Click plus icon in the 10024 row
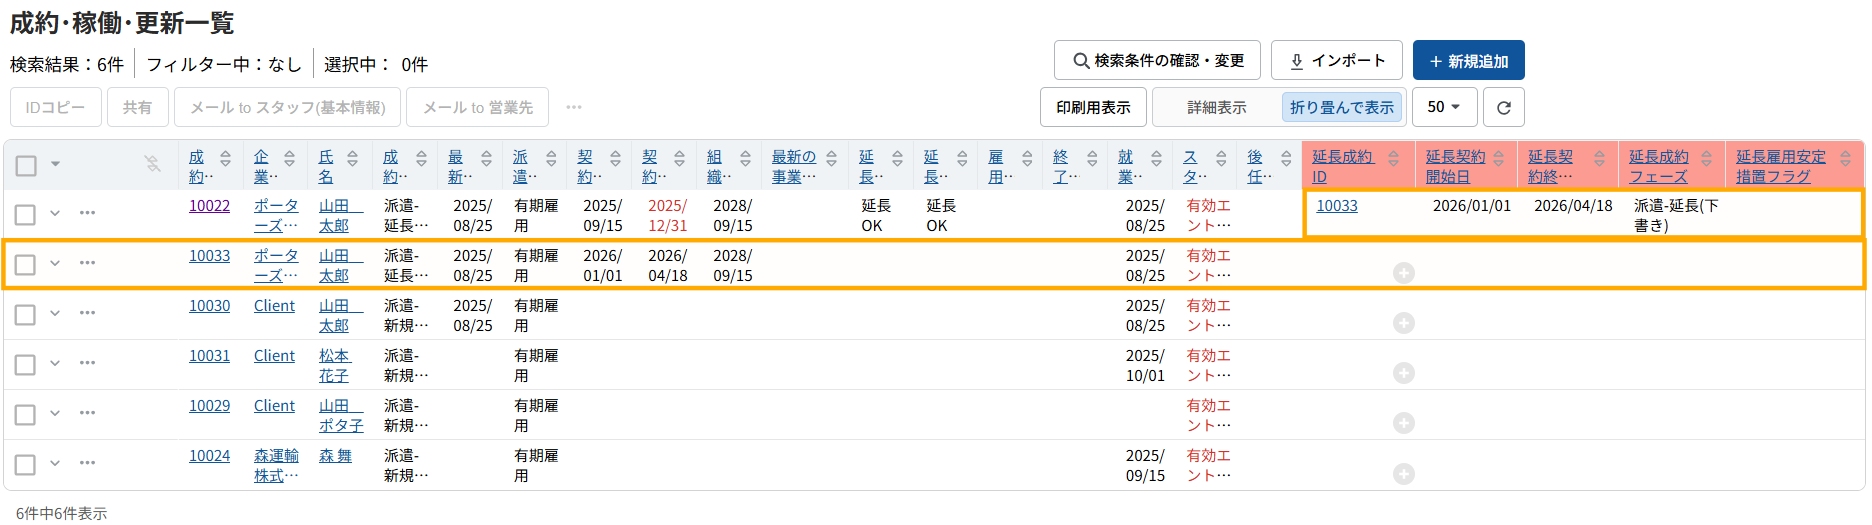Viewport: 1872px width, 525px height. point(1404,473)
